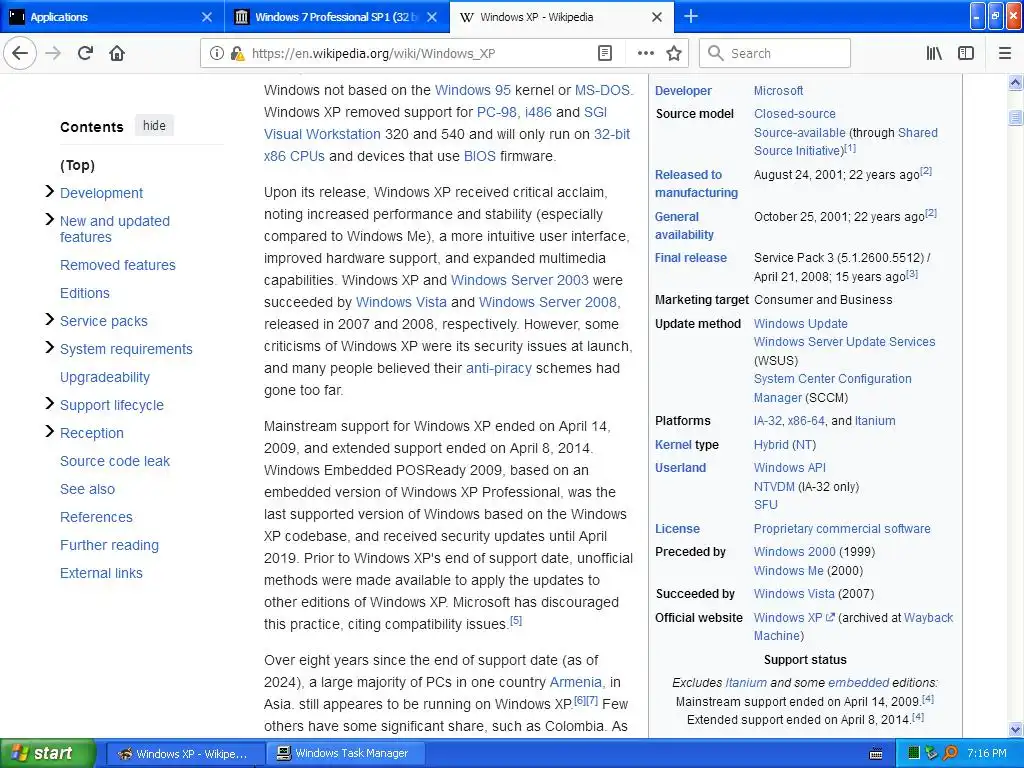The height and width of the screenshot is (768, 1024).
Task: Switch to Windows Task Manager taskbar button
Action: click(345, 753)
